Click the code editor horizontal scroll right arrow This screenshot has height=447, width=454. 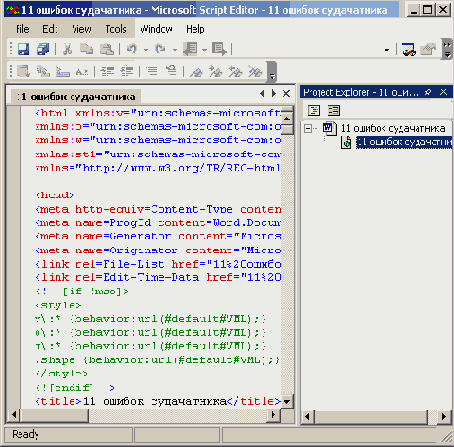tap(274, 415)
